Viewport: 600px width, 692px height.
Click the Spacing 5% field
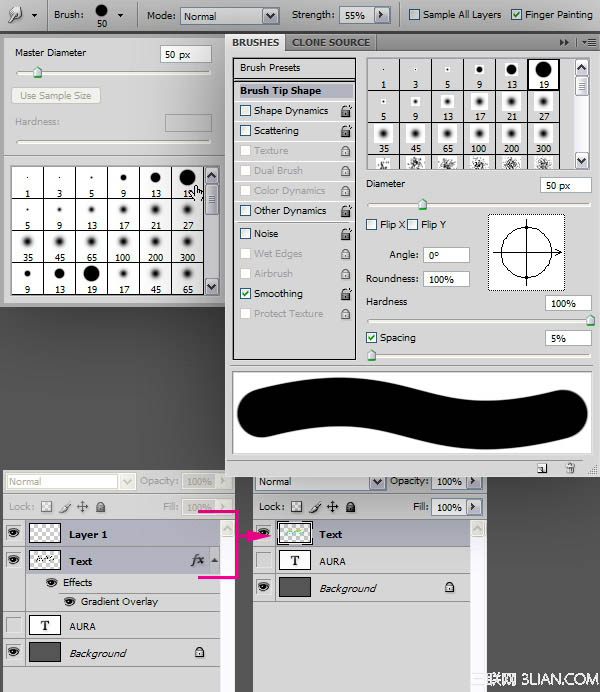pos(568,338)
